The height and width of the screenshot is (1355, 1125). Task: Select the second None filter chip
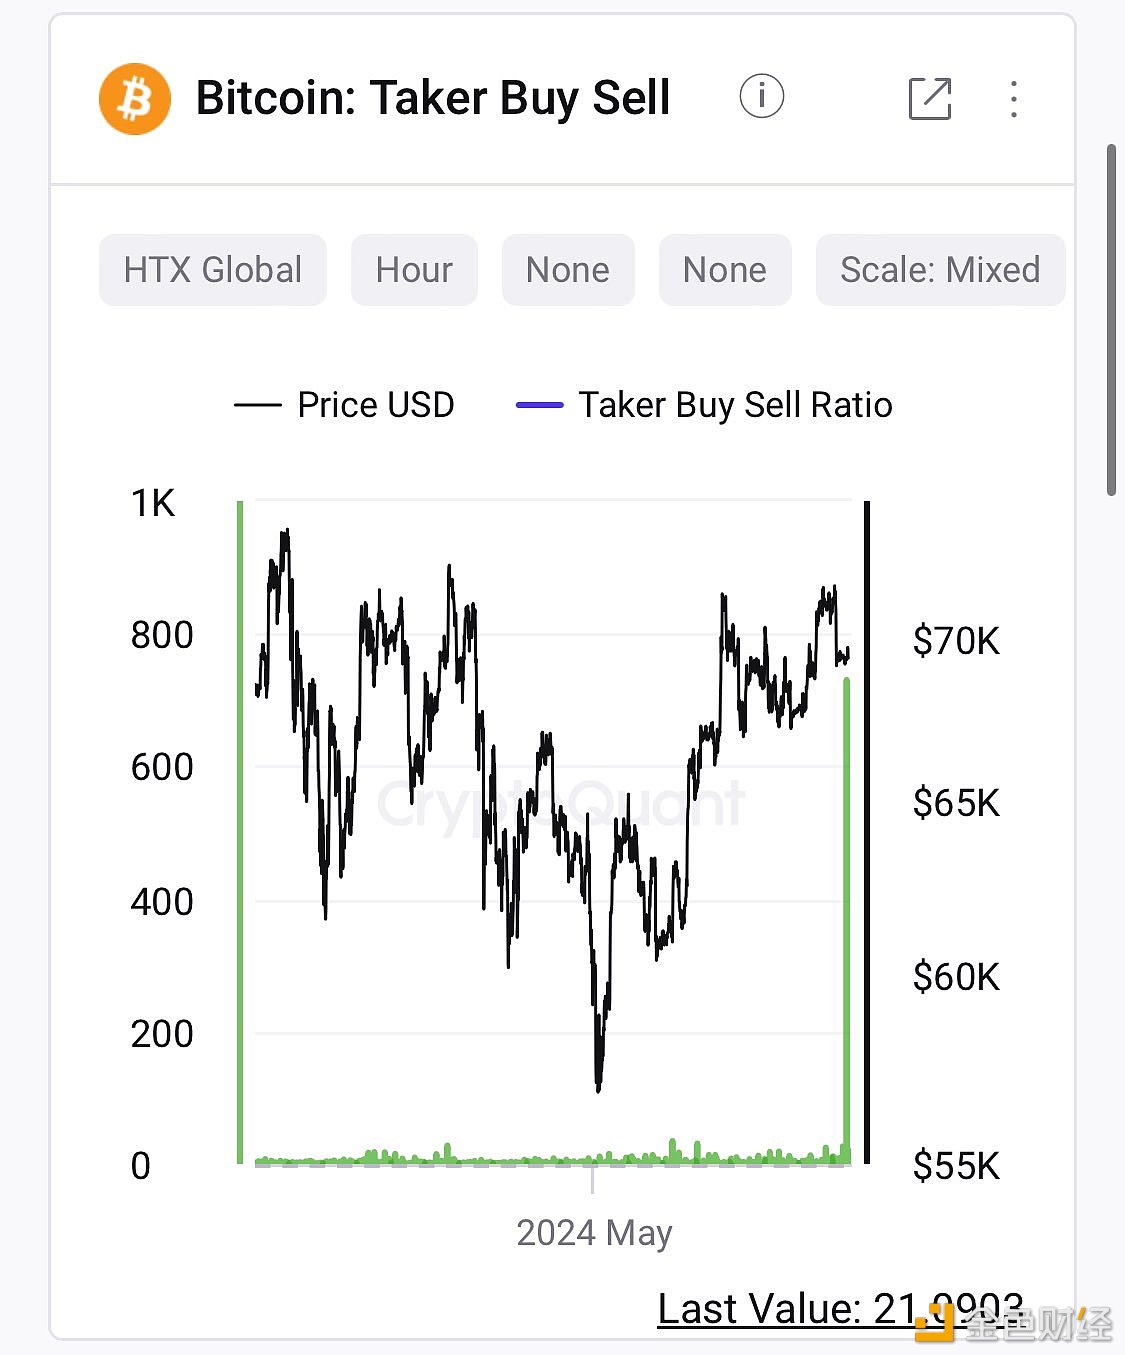725,270
